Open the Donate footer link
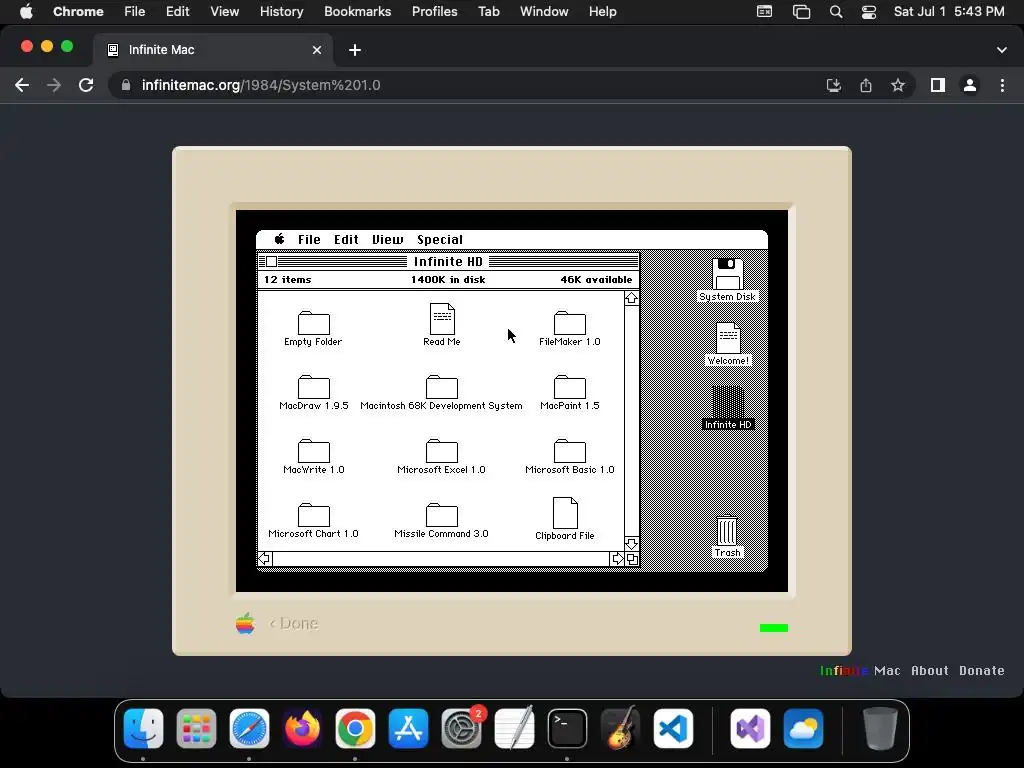 982,671
